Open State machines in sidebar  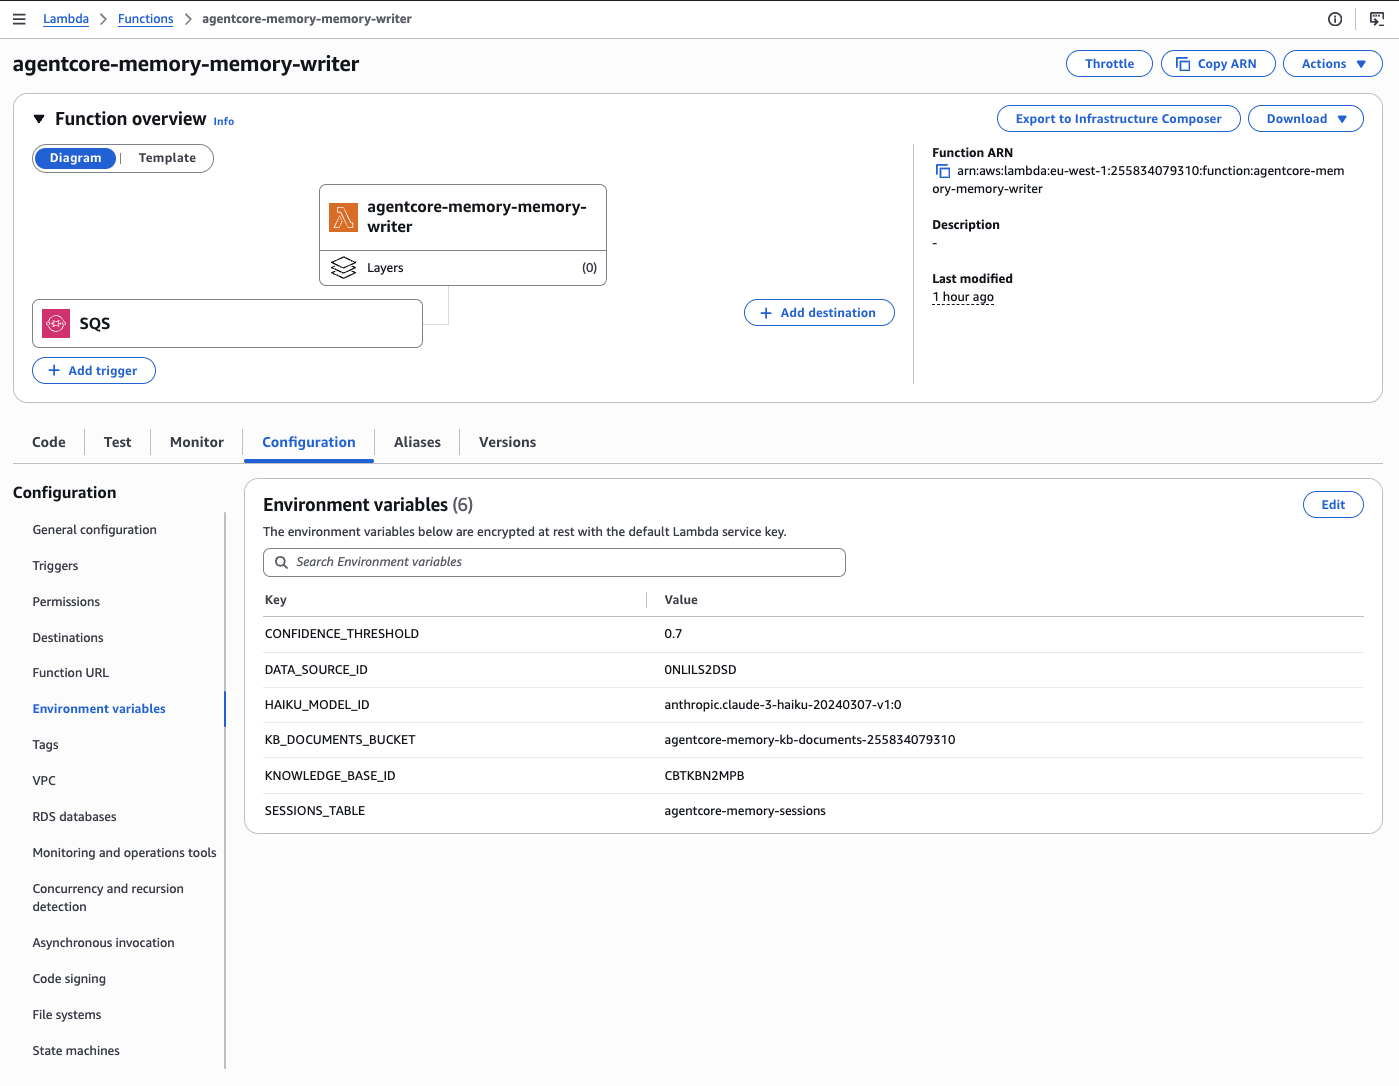tap(76, 1051)
